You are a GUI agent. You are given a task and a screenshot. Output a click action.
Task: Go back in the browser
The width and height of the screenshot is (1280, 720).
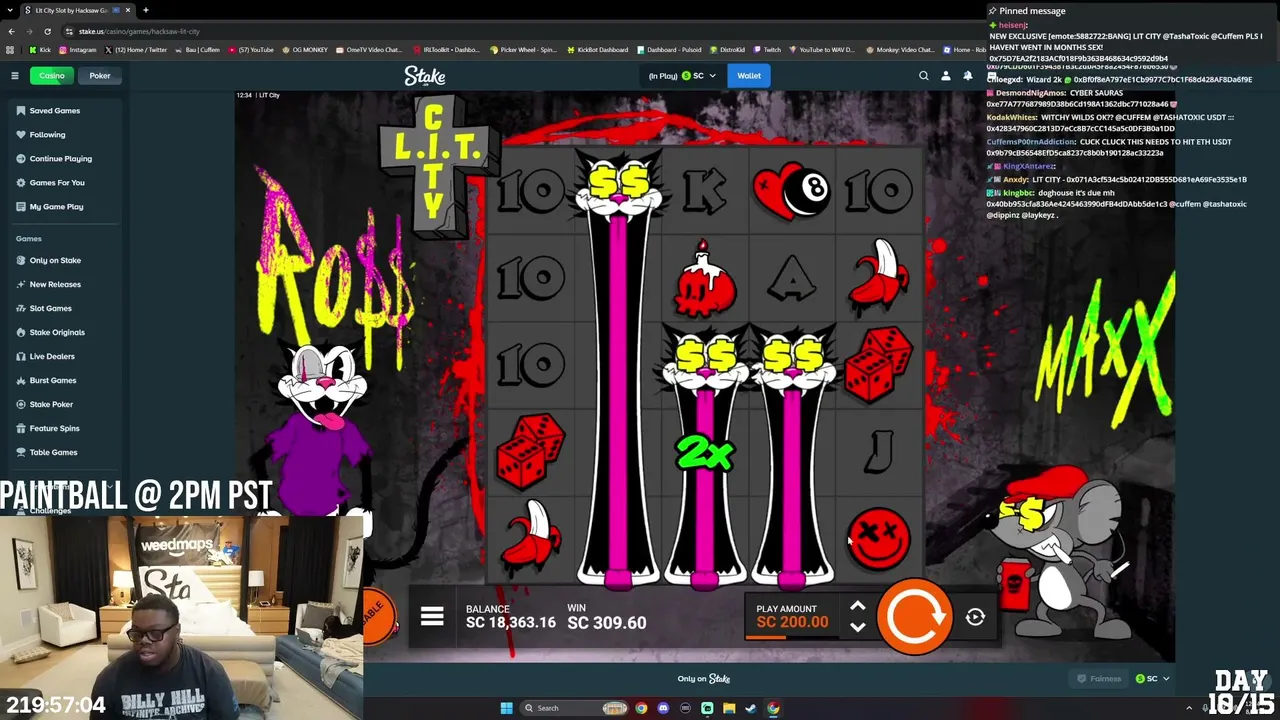11,31
